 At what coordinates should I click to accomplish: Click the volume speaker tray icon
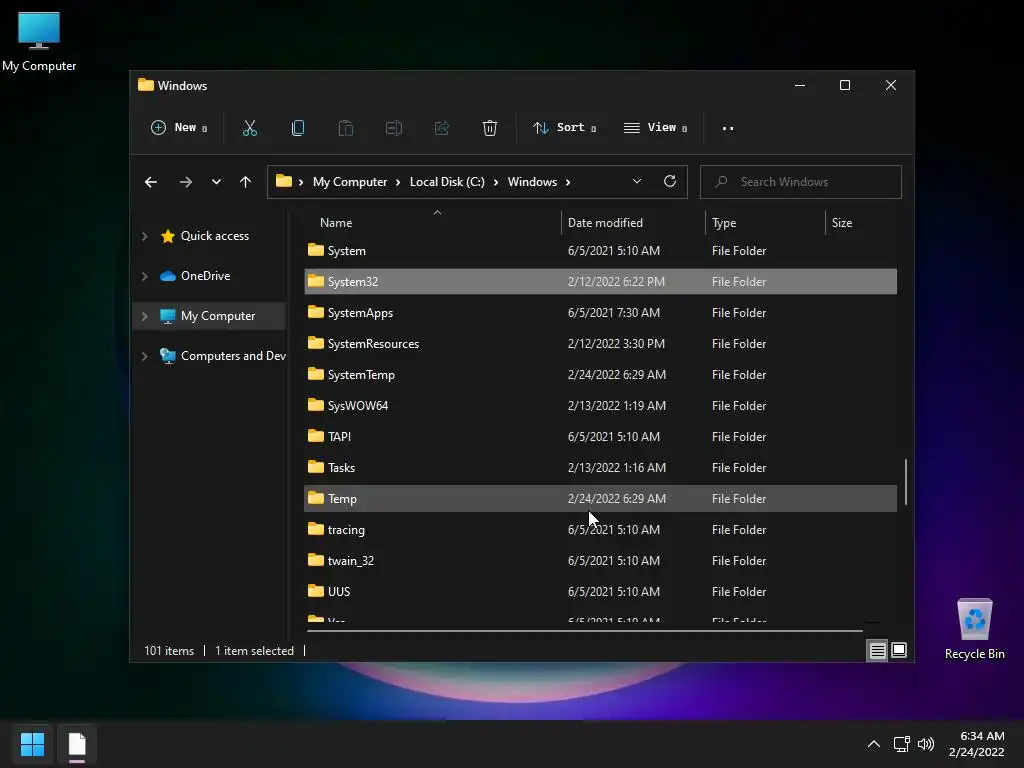pos(926,744)
